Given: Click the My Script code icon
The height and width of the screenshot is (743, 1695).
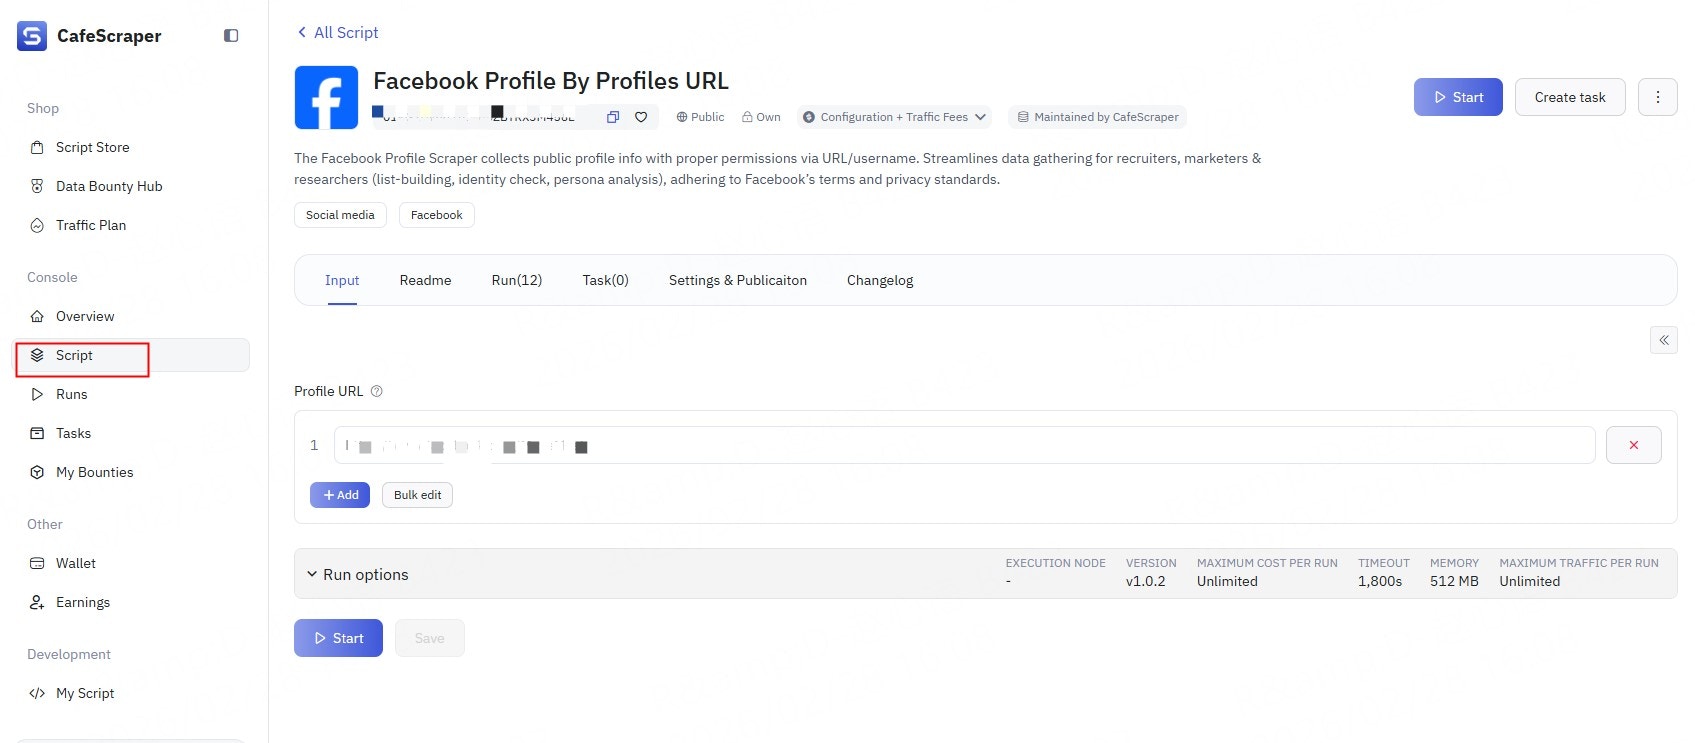Looking at the screenshot, I should coord(37,693).
